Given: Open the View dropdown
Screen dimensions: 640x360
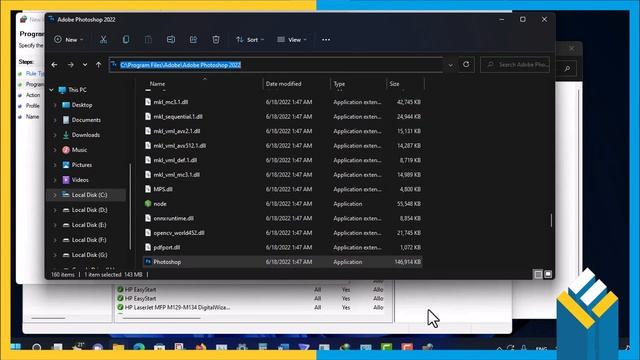Looking at the screenshot, I should (291, 40).
